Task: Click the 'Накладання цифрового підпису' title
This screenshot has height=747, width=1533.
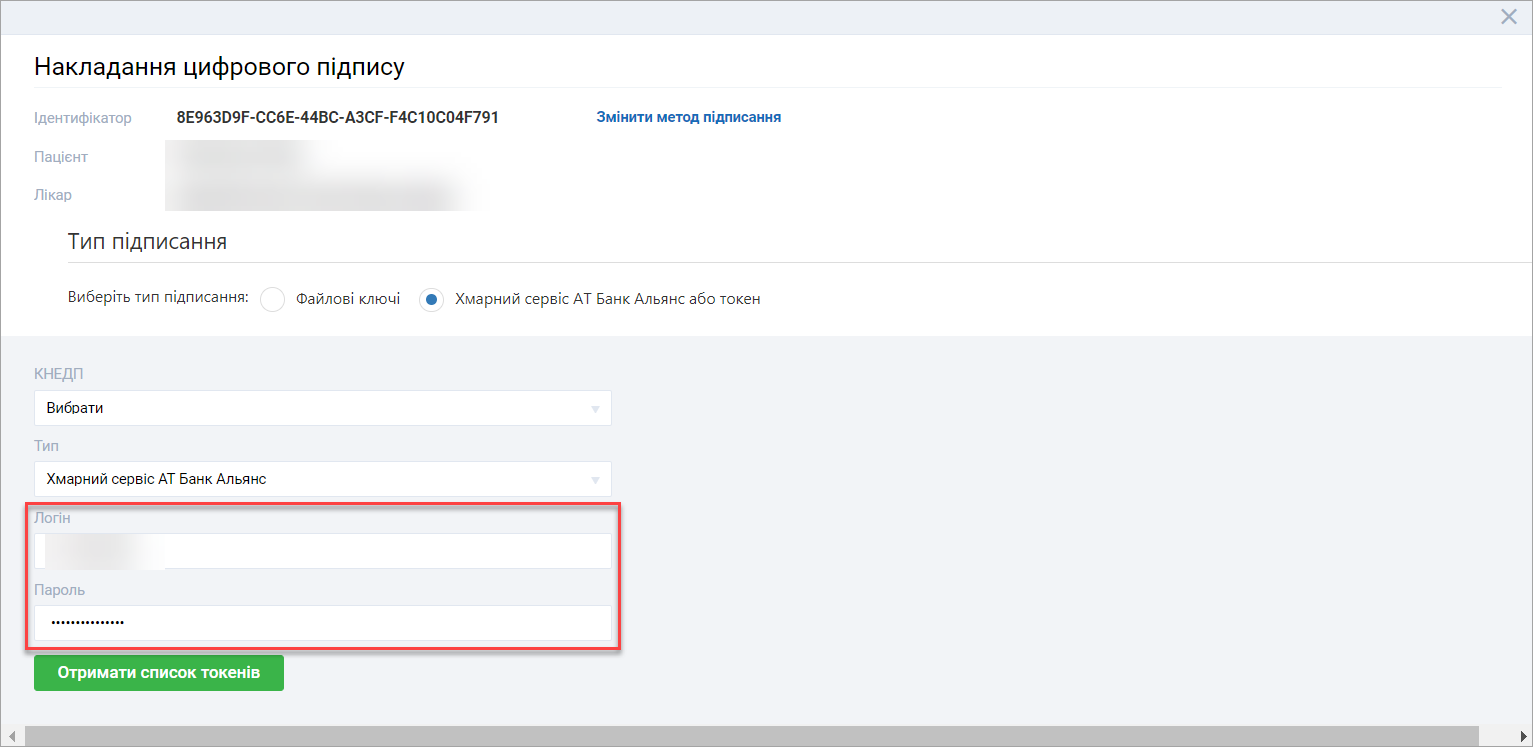Action: 219,67
